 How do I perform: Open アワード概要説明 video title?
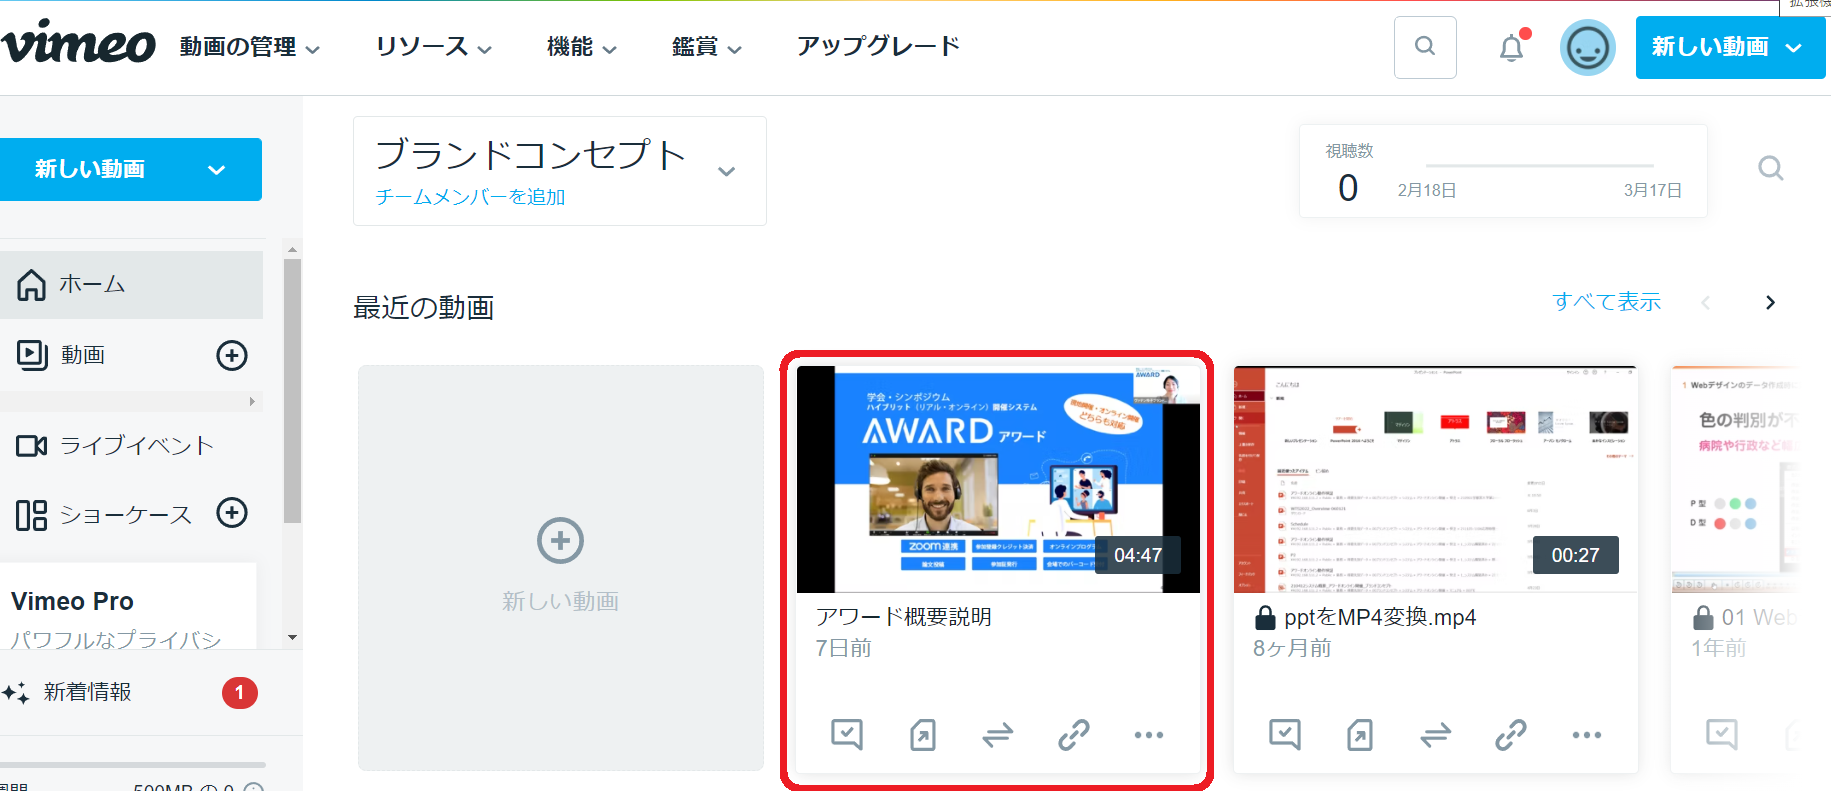(x=904, y=617)
